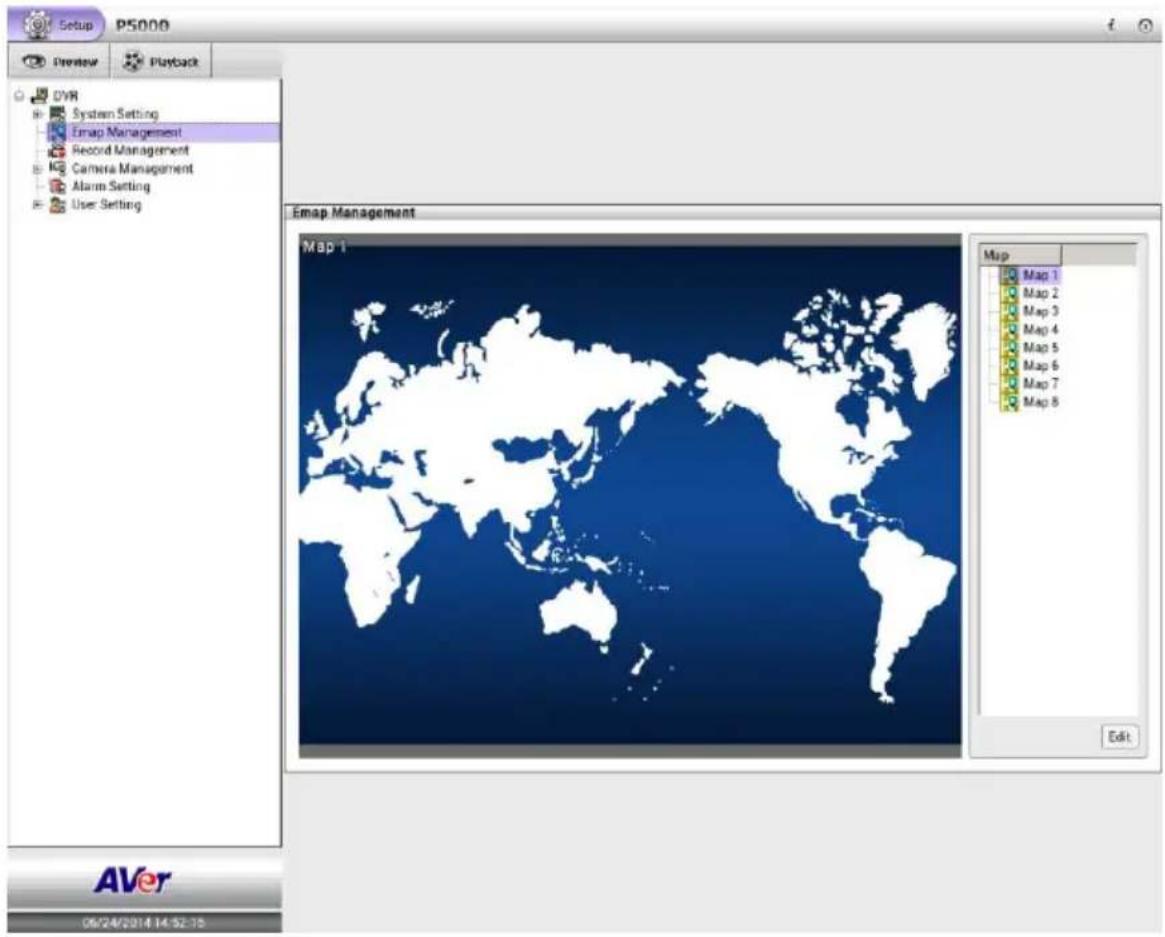The image size is (1165, 937).
Task: Click the DVR device icon
Action: click(39, 95)
